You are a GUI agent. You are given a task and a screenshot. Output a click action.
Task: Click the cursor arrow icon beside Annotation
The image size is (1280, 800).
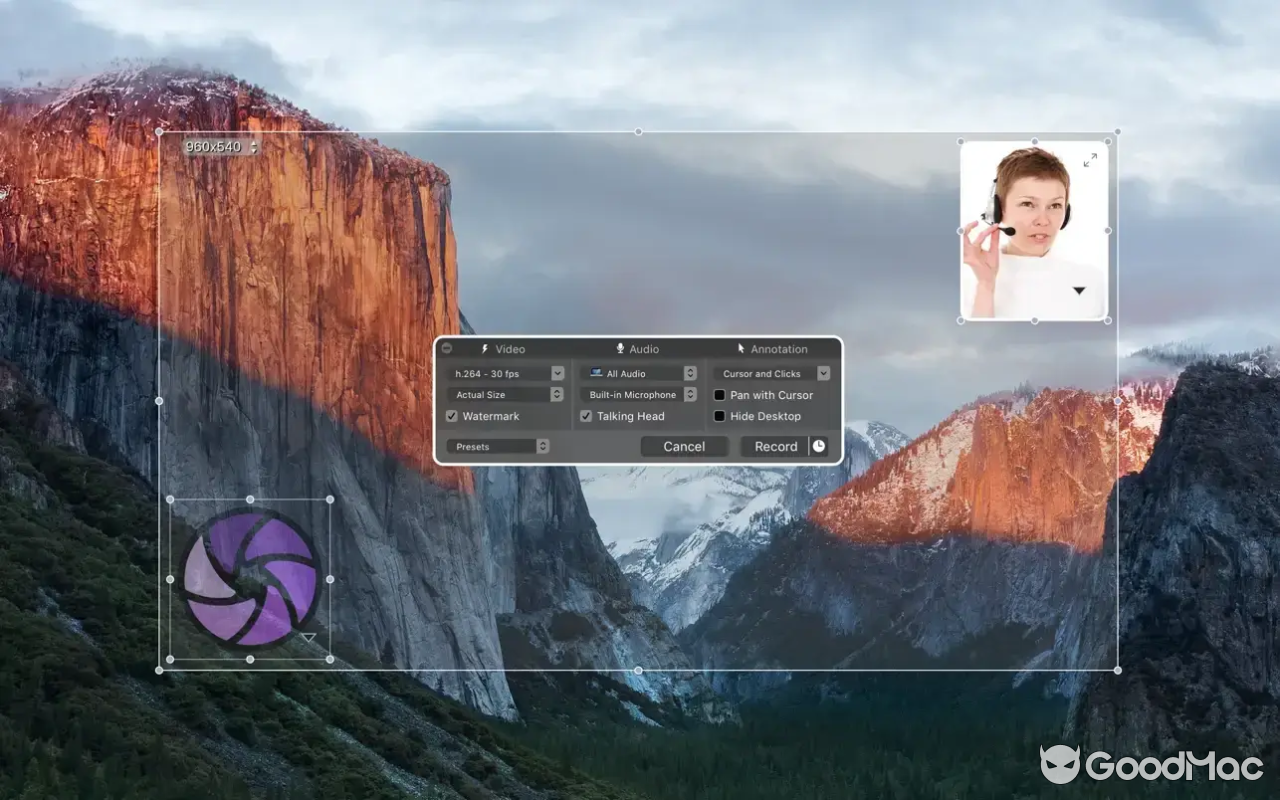[740, 349]
